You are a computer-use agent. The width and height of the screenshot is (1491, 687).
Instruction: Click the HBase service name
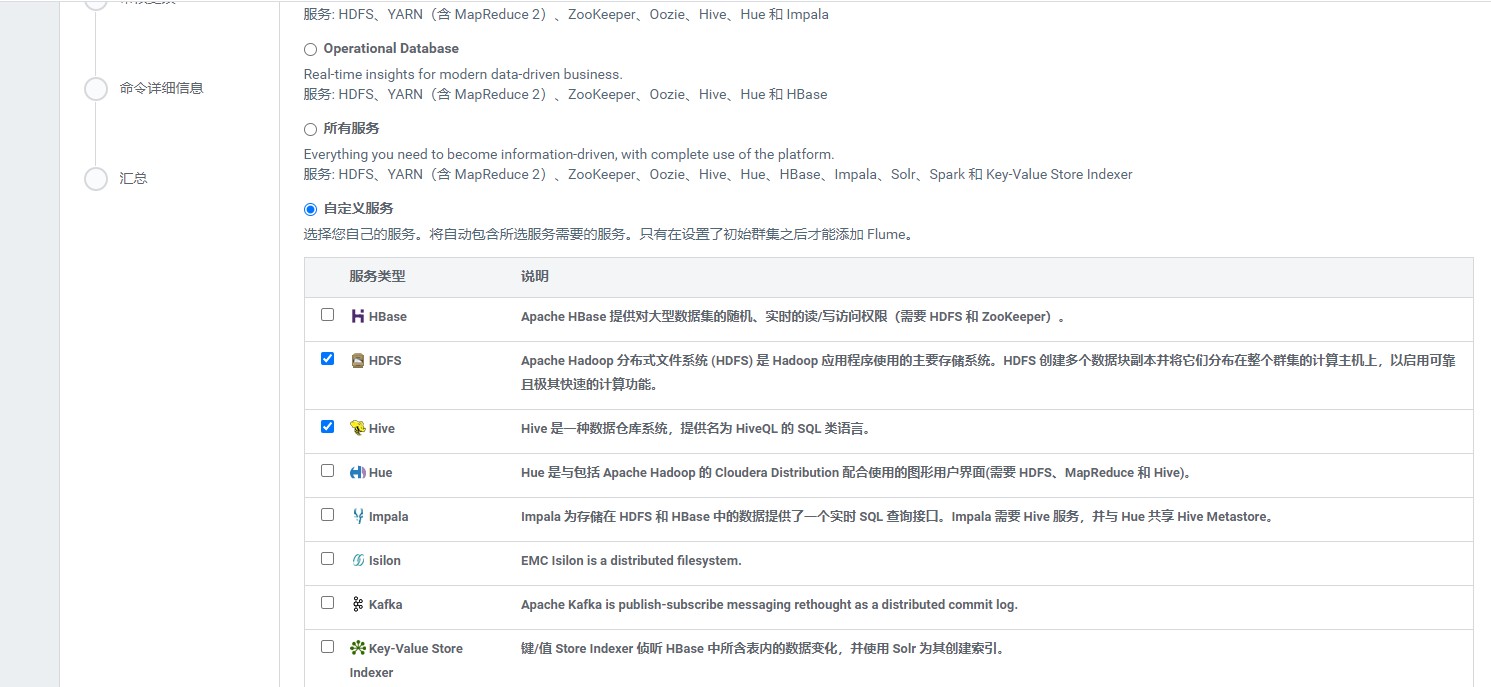(x=388, y=316)
